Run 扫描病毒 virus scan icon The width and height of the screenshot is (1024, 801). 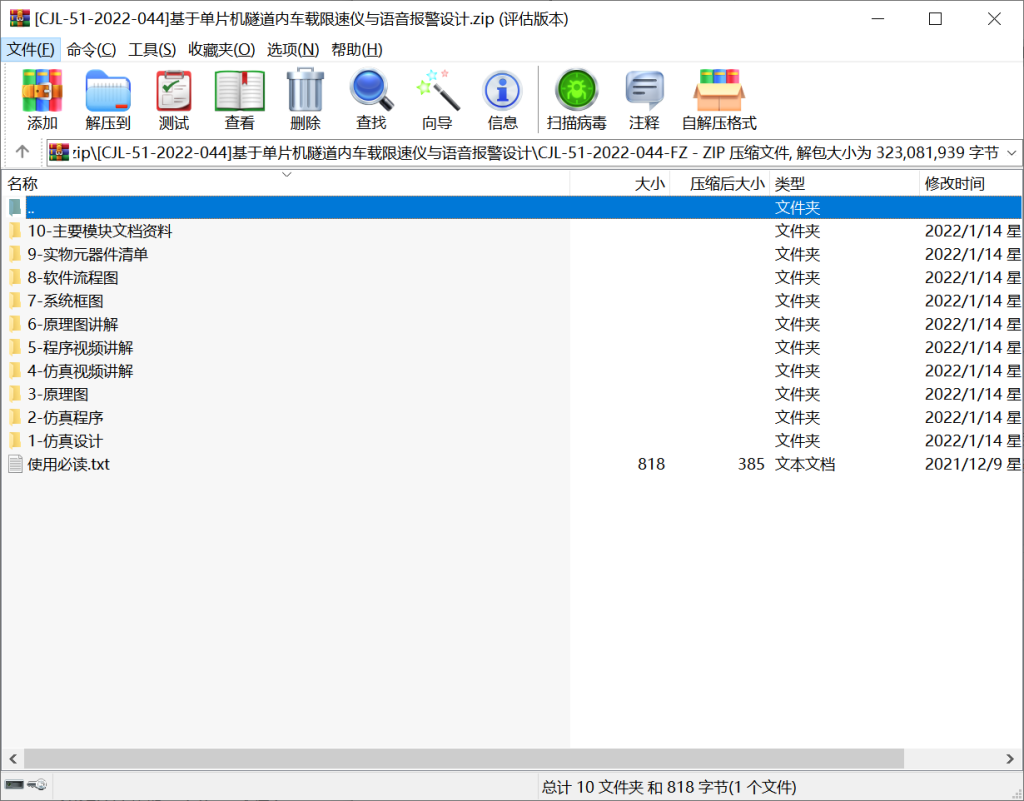coord(576,100)
